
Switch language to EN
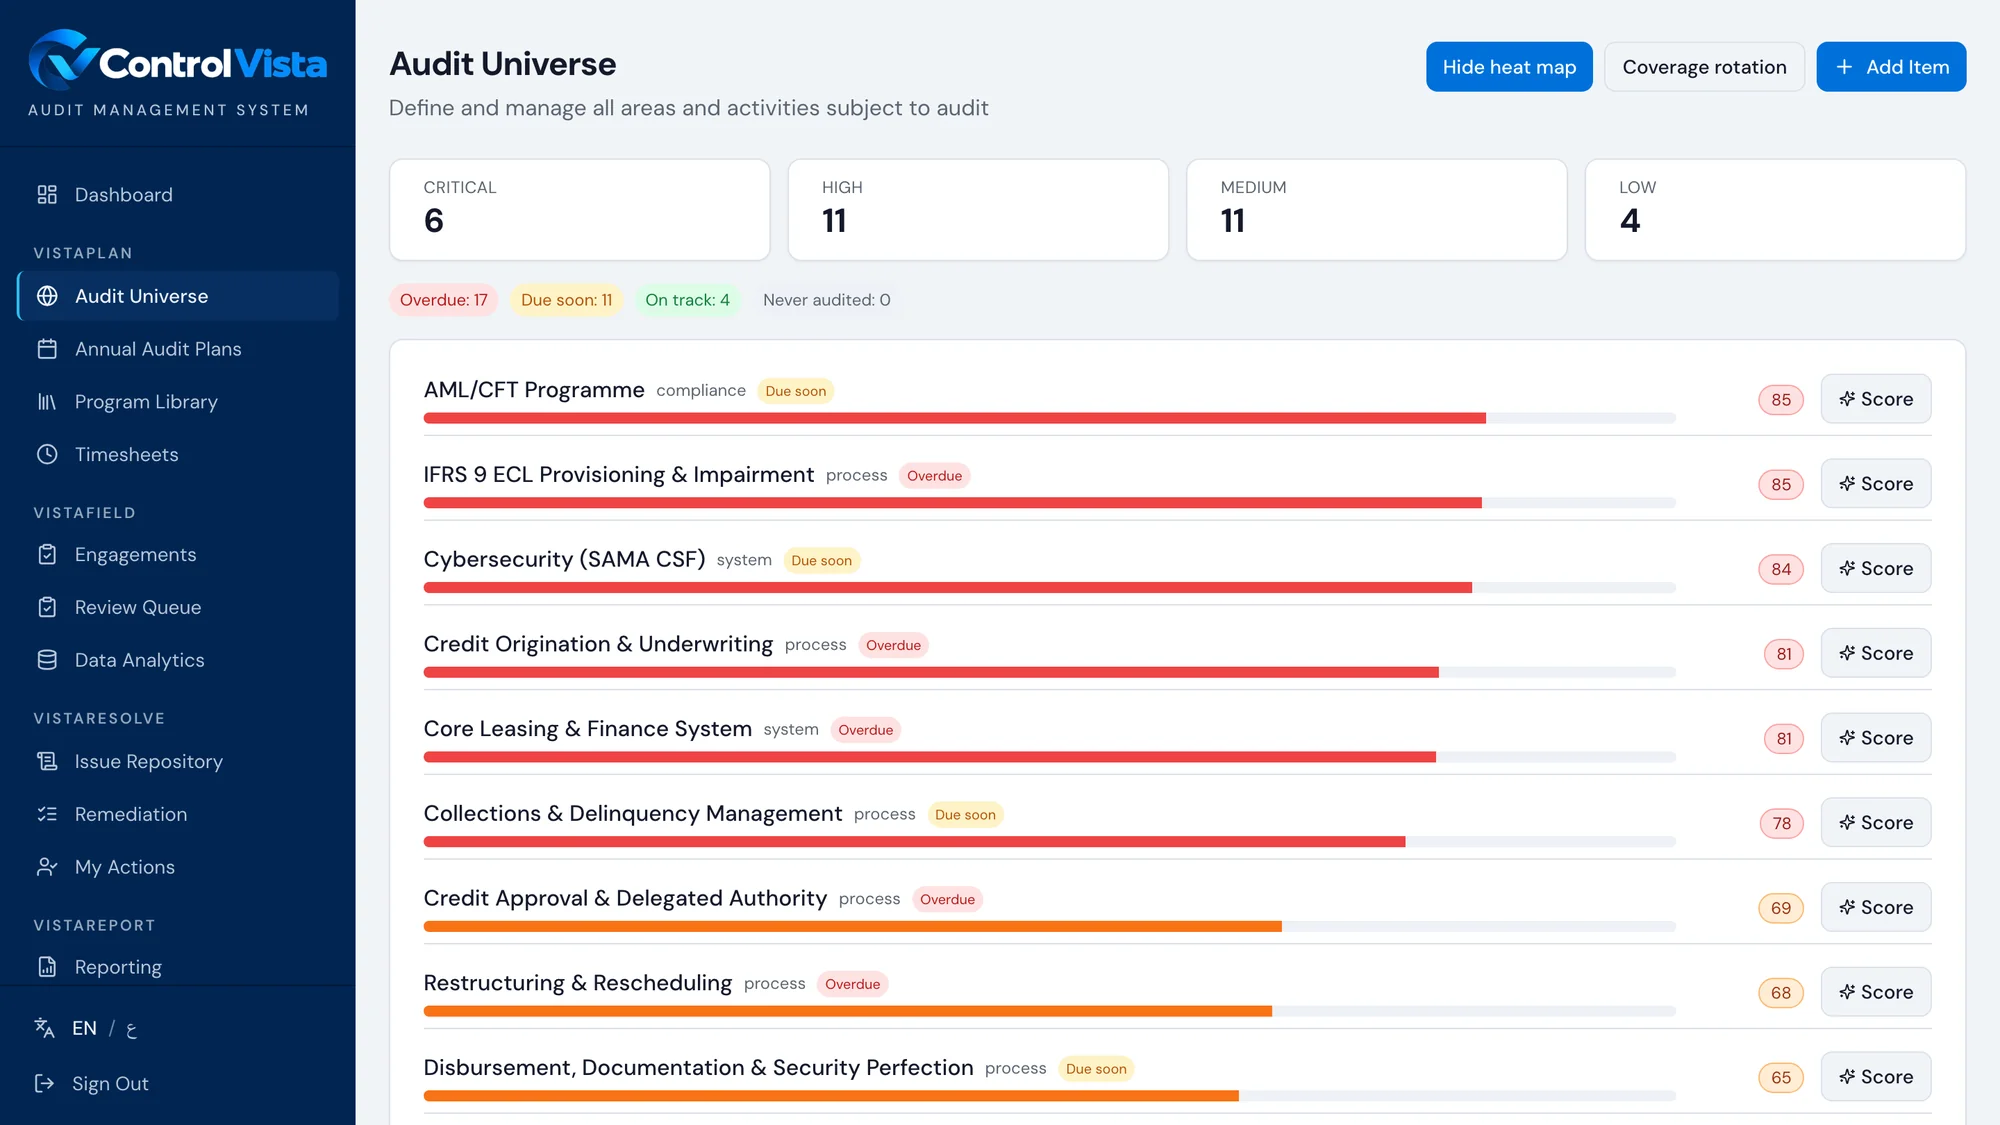pyautogui.click(x=84, y=1028)
